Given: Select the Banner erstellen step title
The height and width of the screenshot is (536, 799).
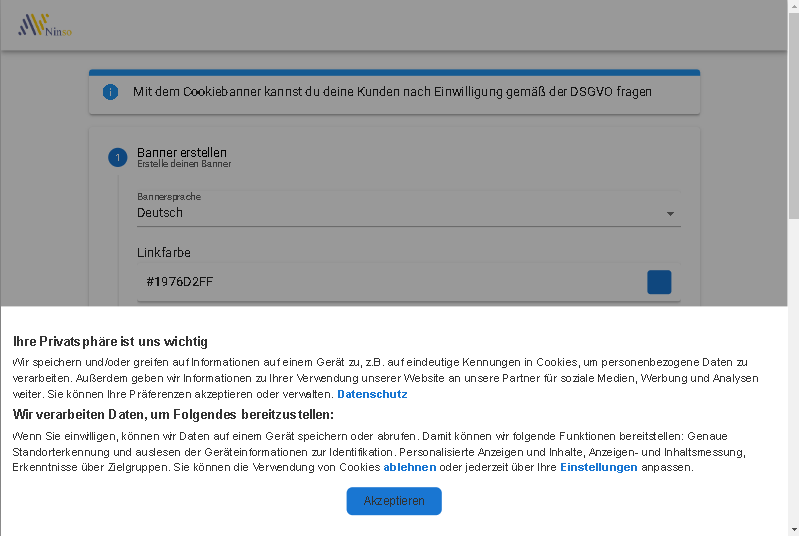Looking at the screenshot, I should [x=182, y=153].
